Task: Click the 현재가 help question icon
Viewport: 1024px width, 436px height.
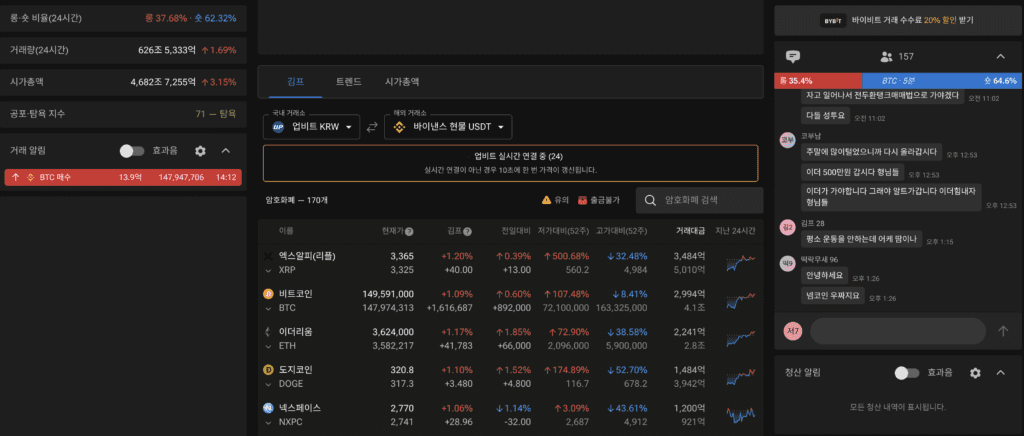Action: point(409,231)
